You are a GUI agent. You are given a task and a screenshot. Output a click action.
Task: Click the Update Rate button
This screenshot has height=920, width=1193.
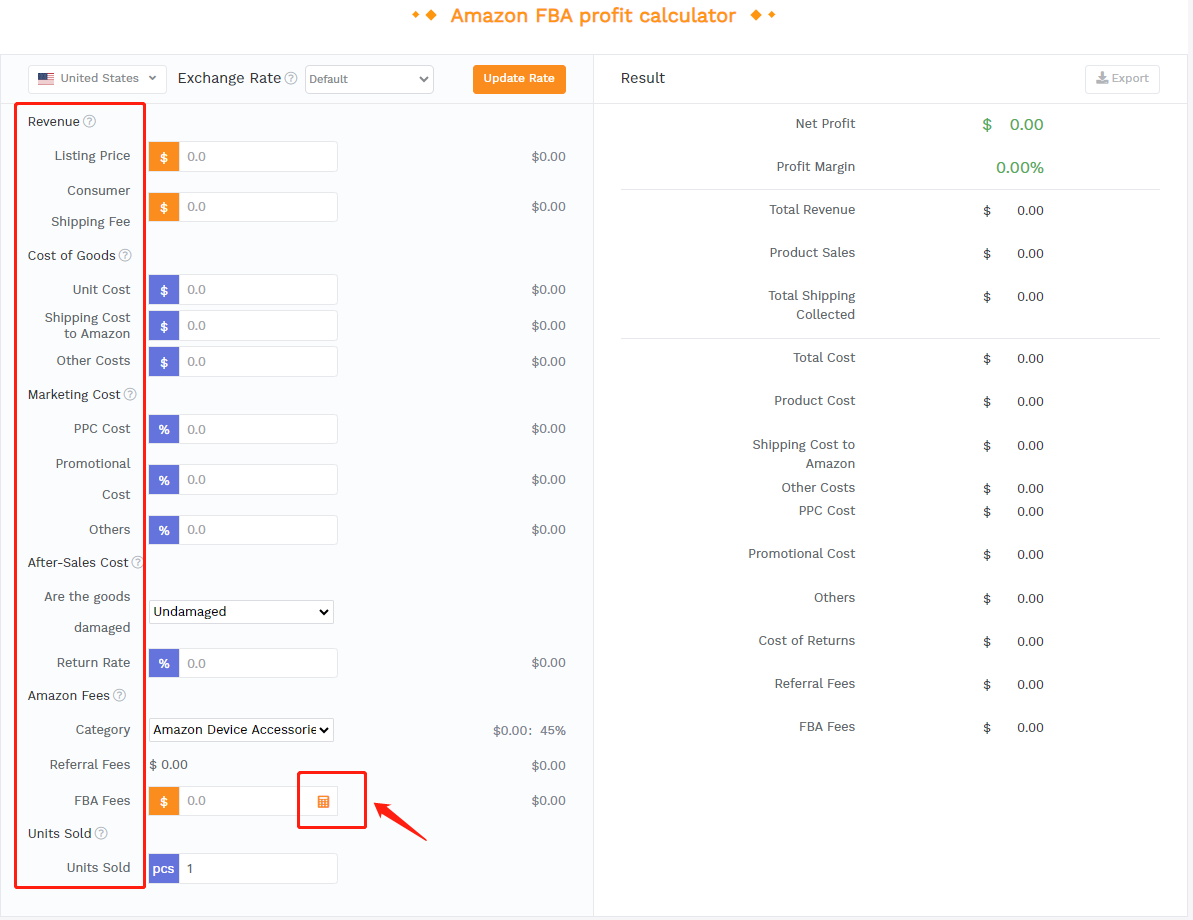point(519,79)
